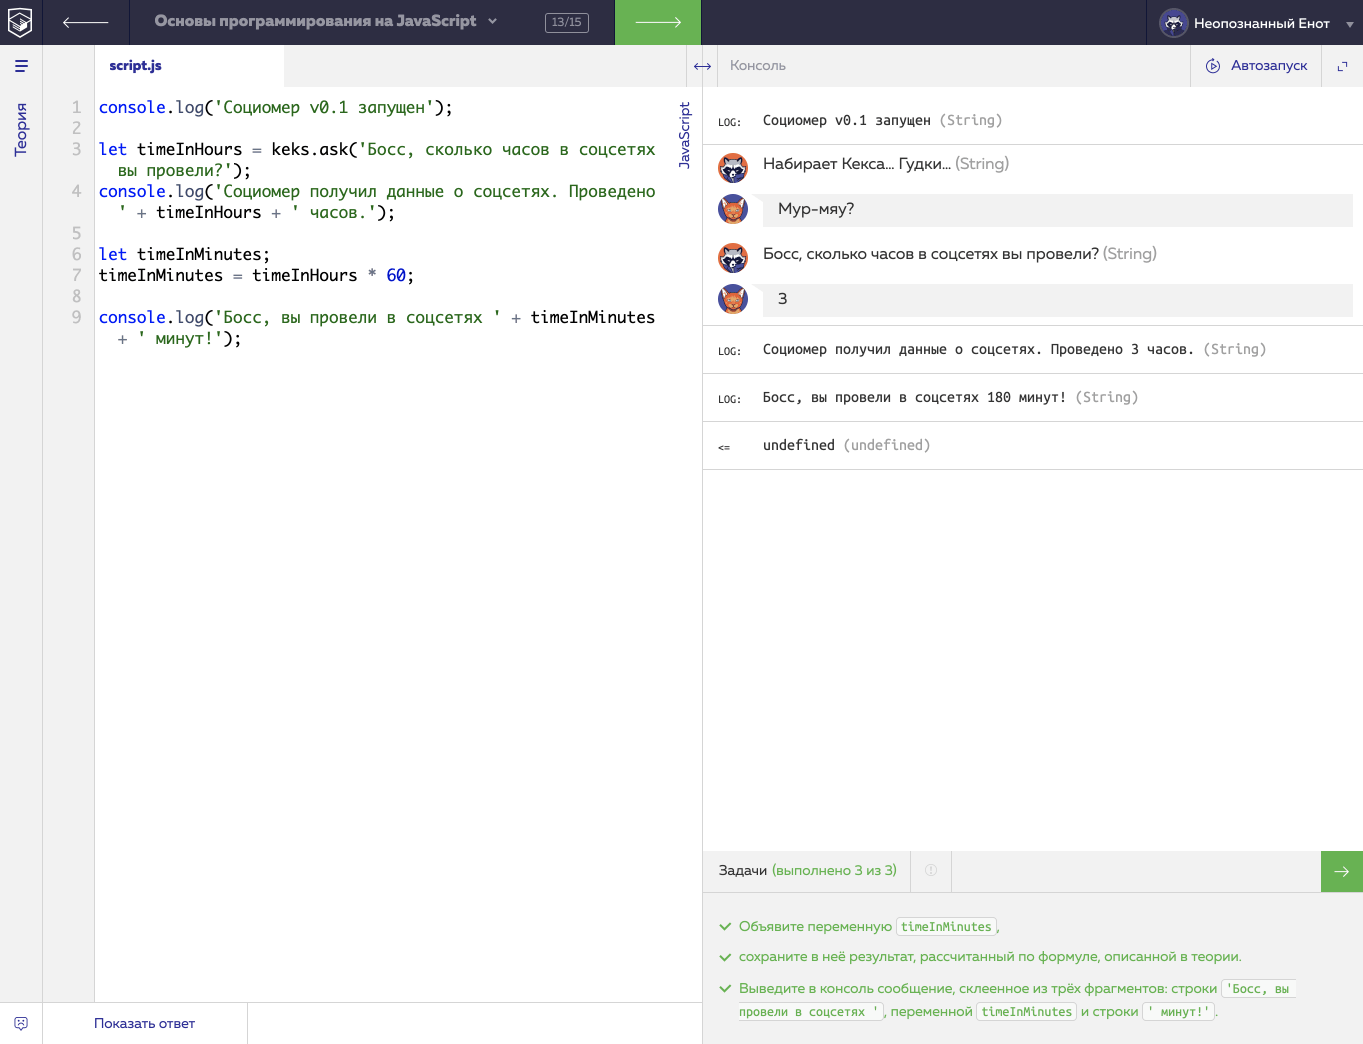
Task: Go to next lesson with green arrow
Action: (657, 22)
